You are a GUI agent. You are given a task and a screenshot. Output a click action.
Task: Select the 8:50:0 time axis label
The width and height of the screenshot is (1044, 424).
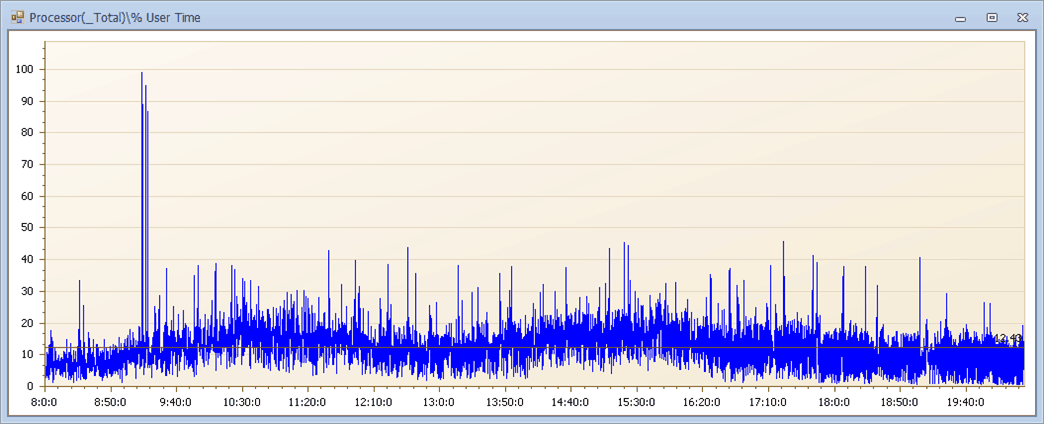click(x=109, y=402)
